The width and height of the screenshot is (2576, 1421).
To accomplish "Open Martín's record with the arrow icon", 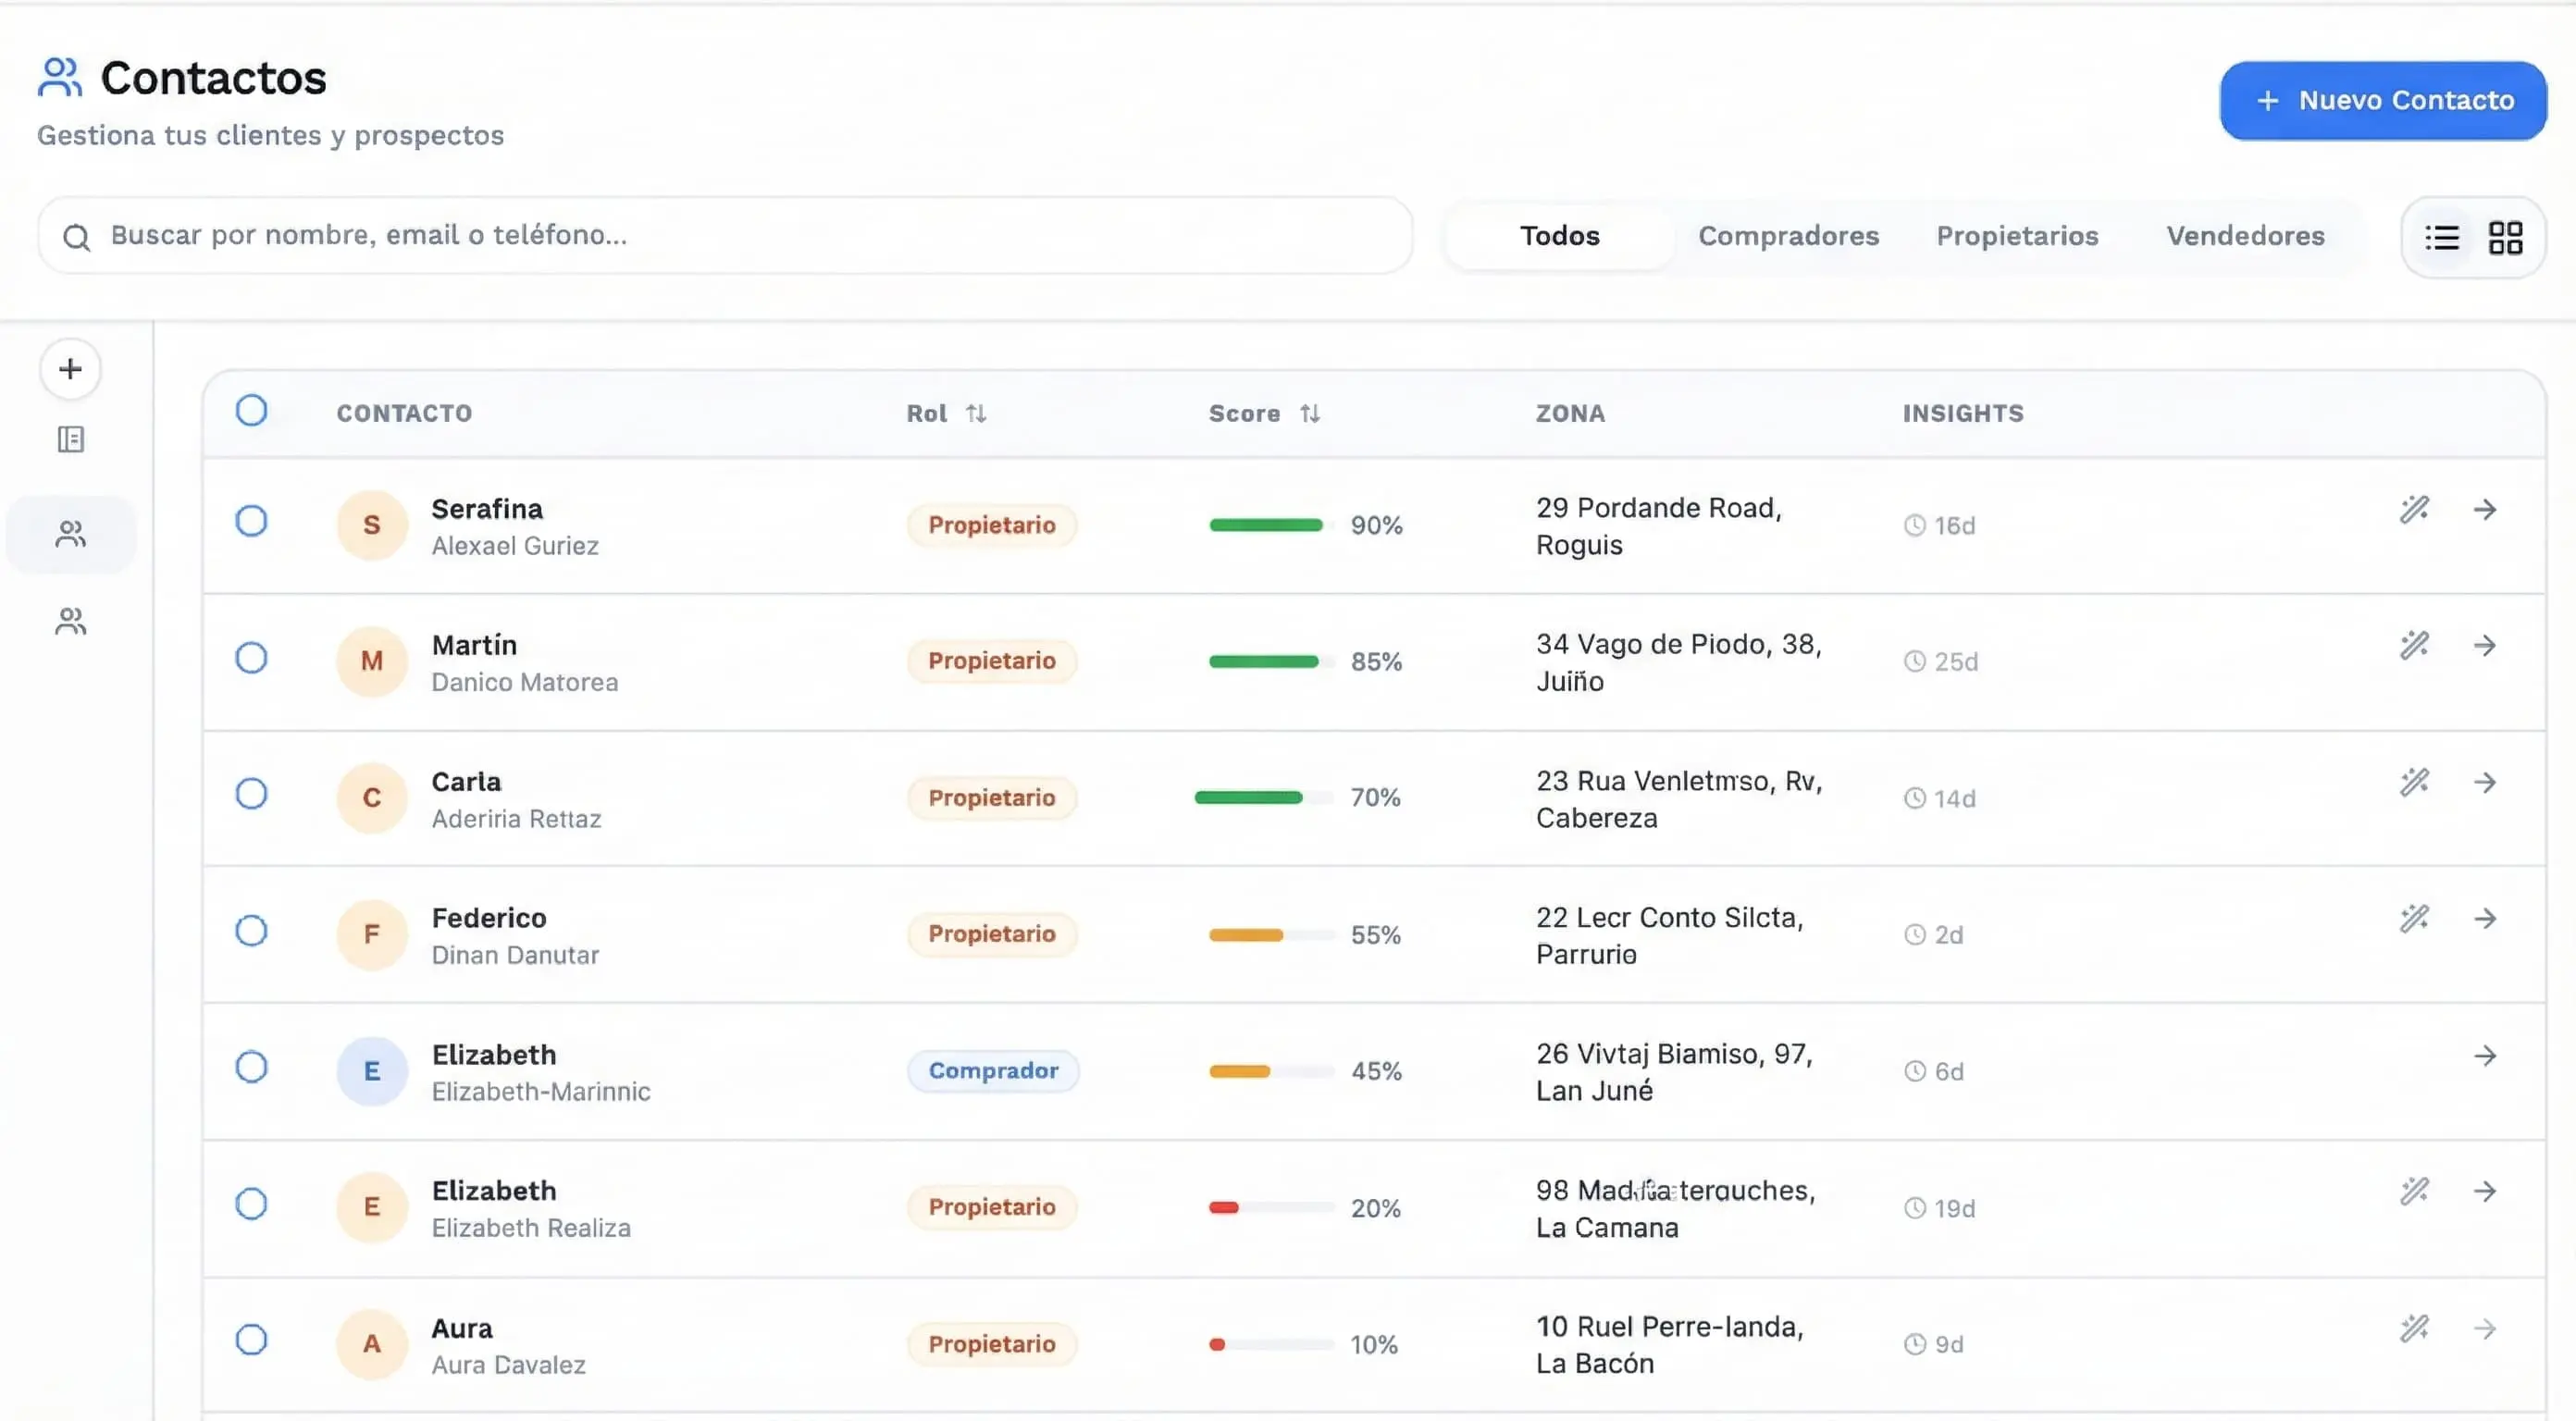I will click(x=2487, y=646).
